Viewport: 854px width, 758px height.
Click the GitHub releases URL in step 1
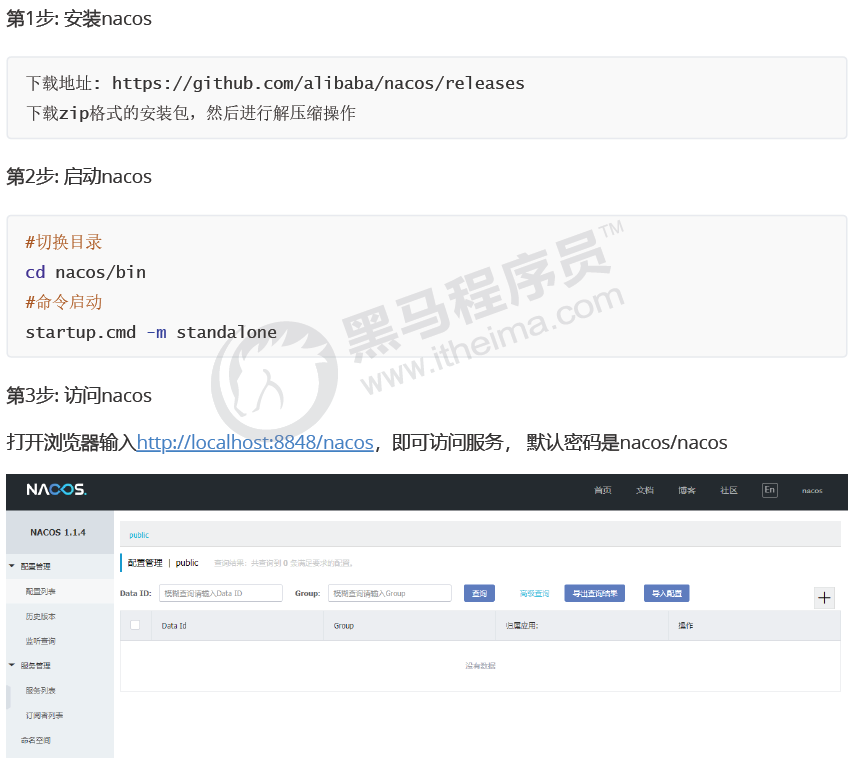[318, 83]
